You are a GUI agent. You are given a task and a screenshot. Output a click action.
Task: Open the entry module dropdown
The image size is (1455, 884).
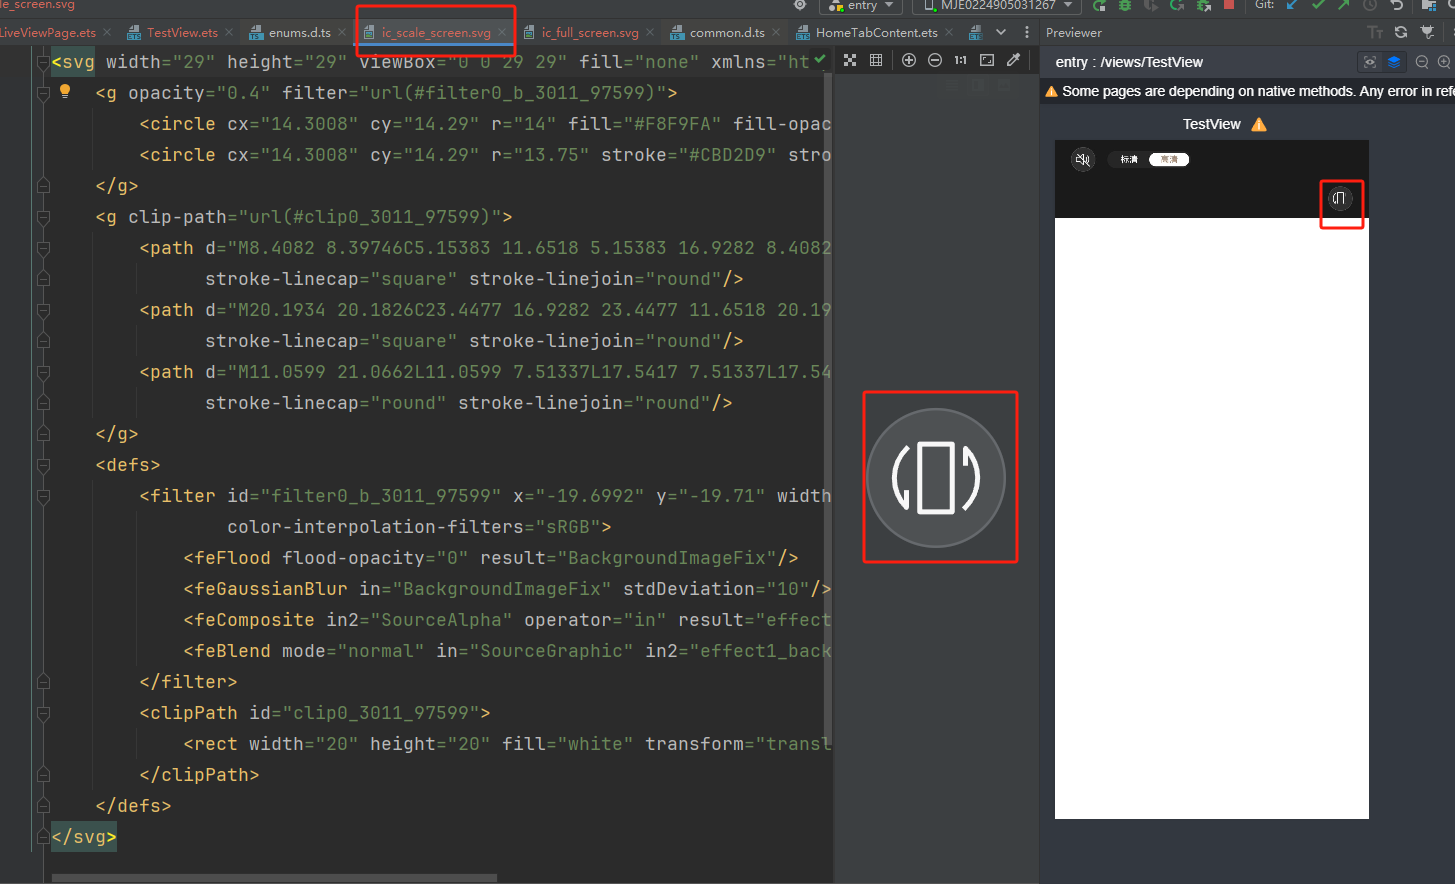[861, 5]
